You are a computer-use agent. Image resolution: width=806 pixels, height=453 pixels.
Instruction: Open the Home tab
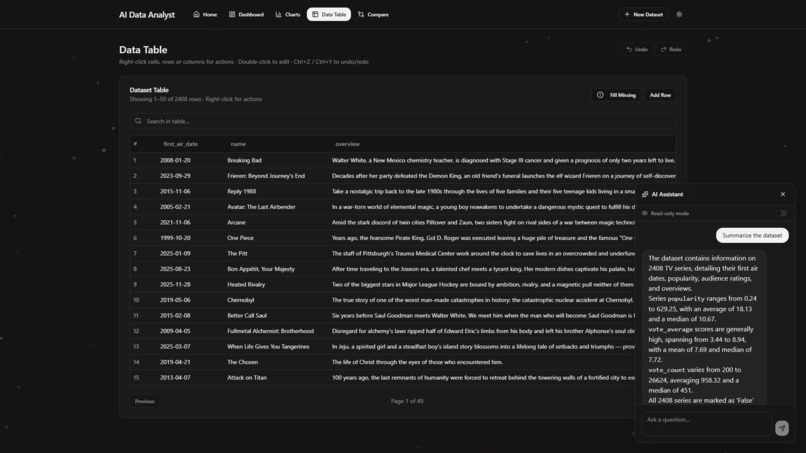click(x=205, y=14)
